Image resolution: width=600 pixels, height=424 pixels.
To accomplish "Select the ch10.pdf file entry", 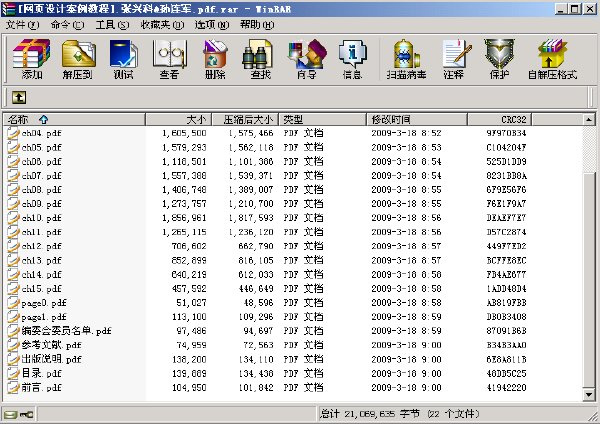I will 41,218.
